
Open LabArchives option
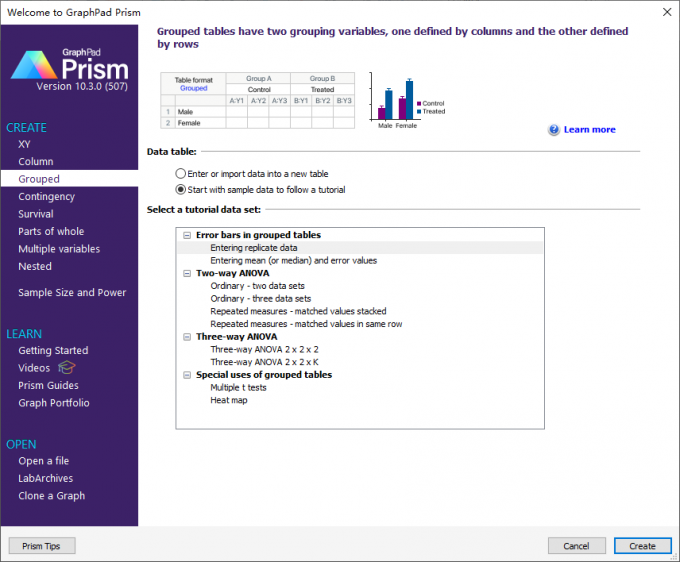pyautogui.click(x=46, y=478)
